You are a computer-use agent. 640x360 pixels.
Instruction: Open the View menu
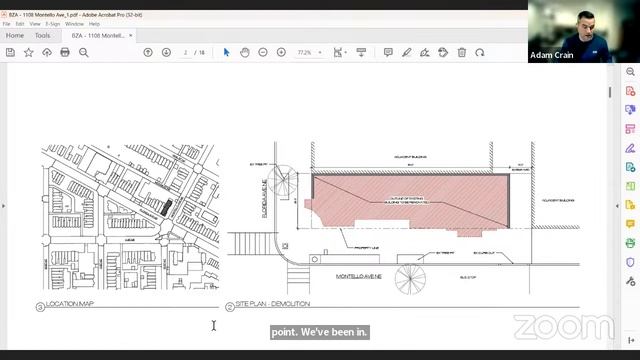(x=35, y=24)
